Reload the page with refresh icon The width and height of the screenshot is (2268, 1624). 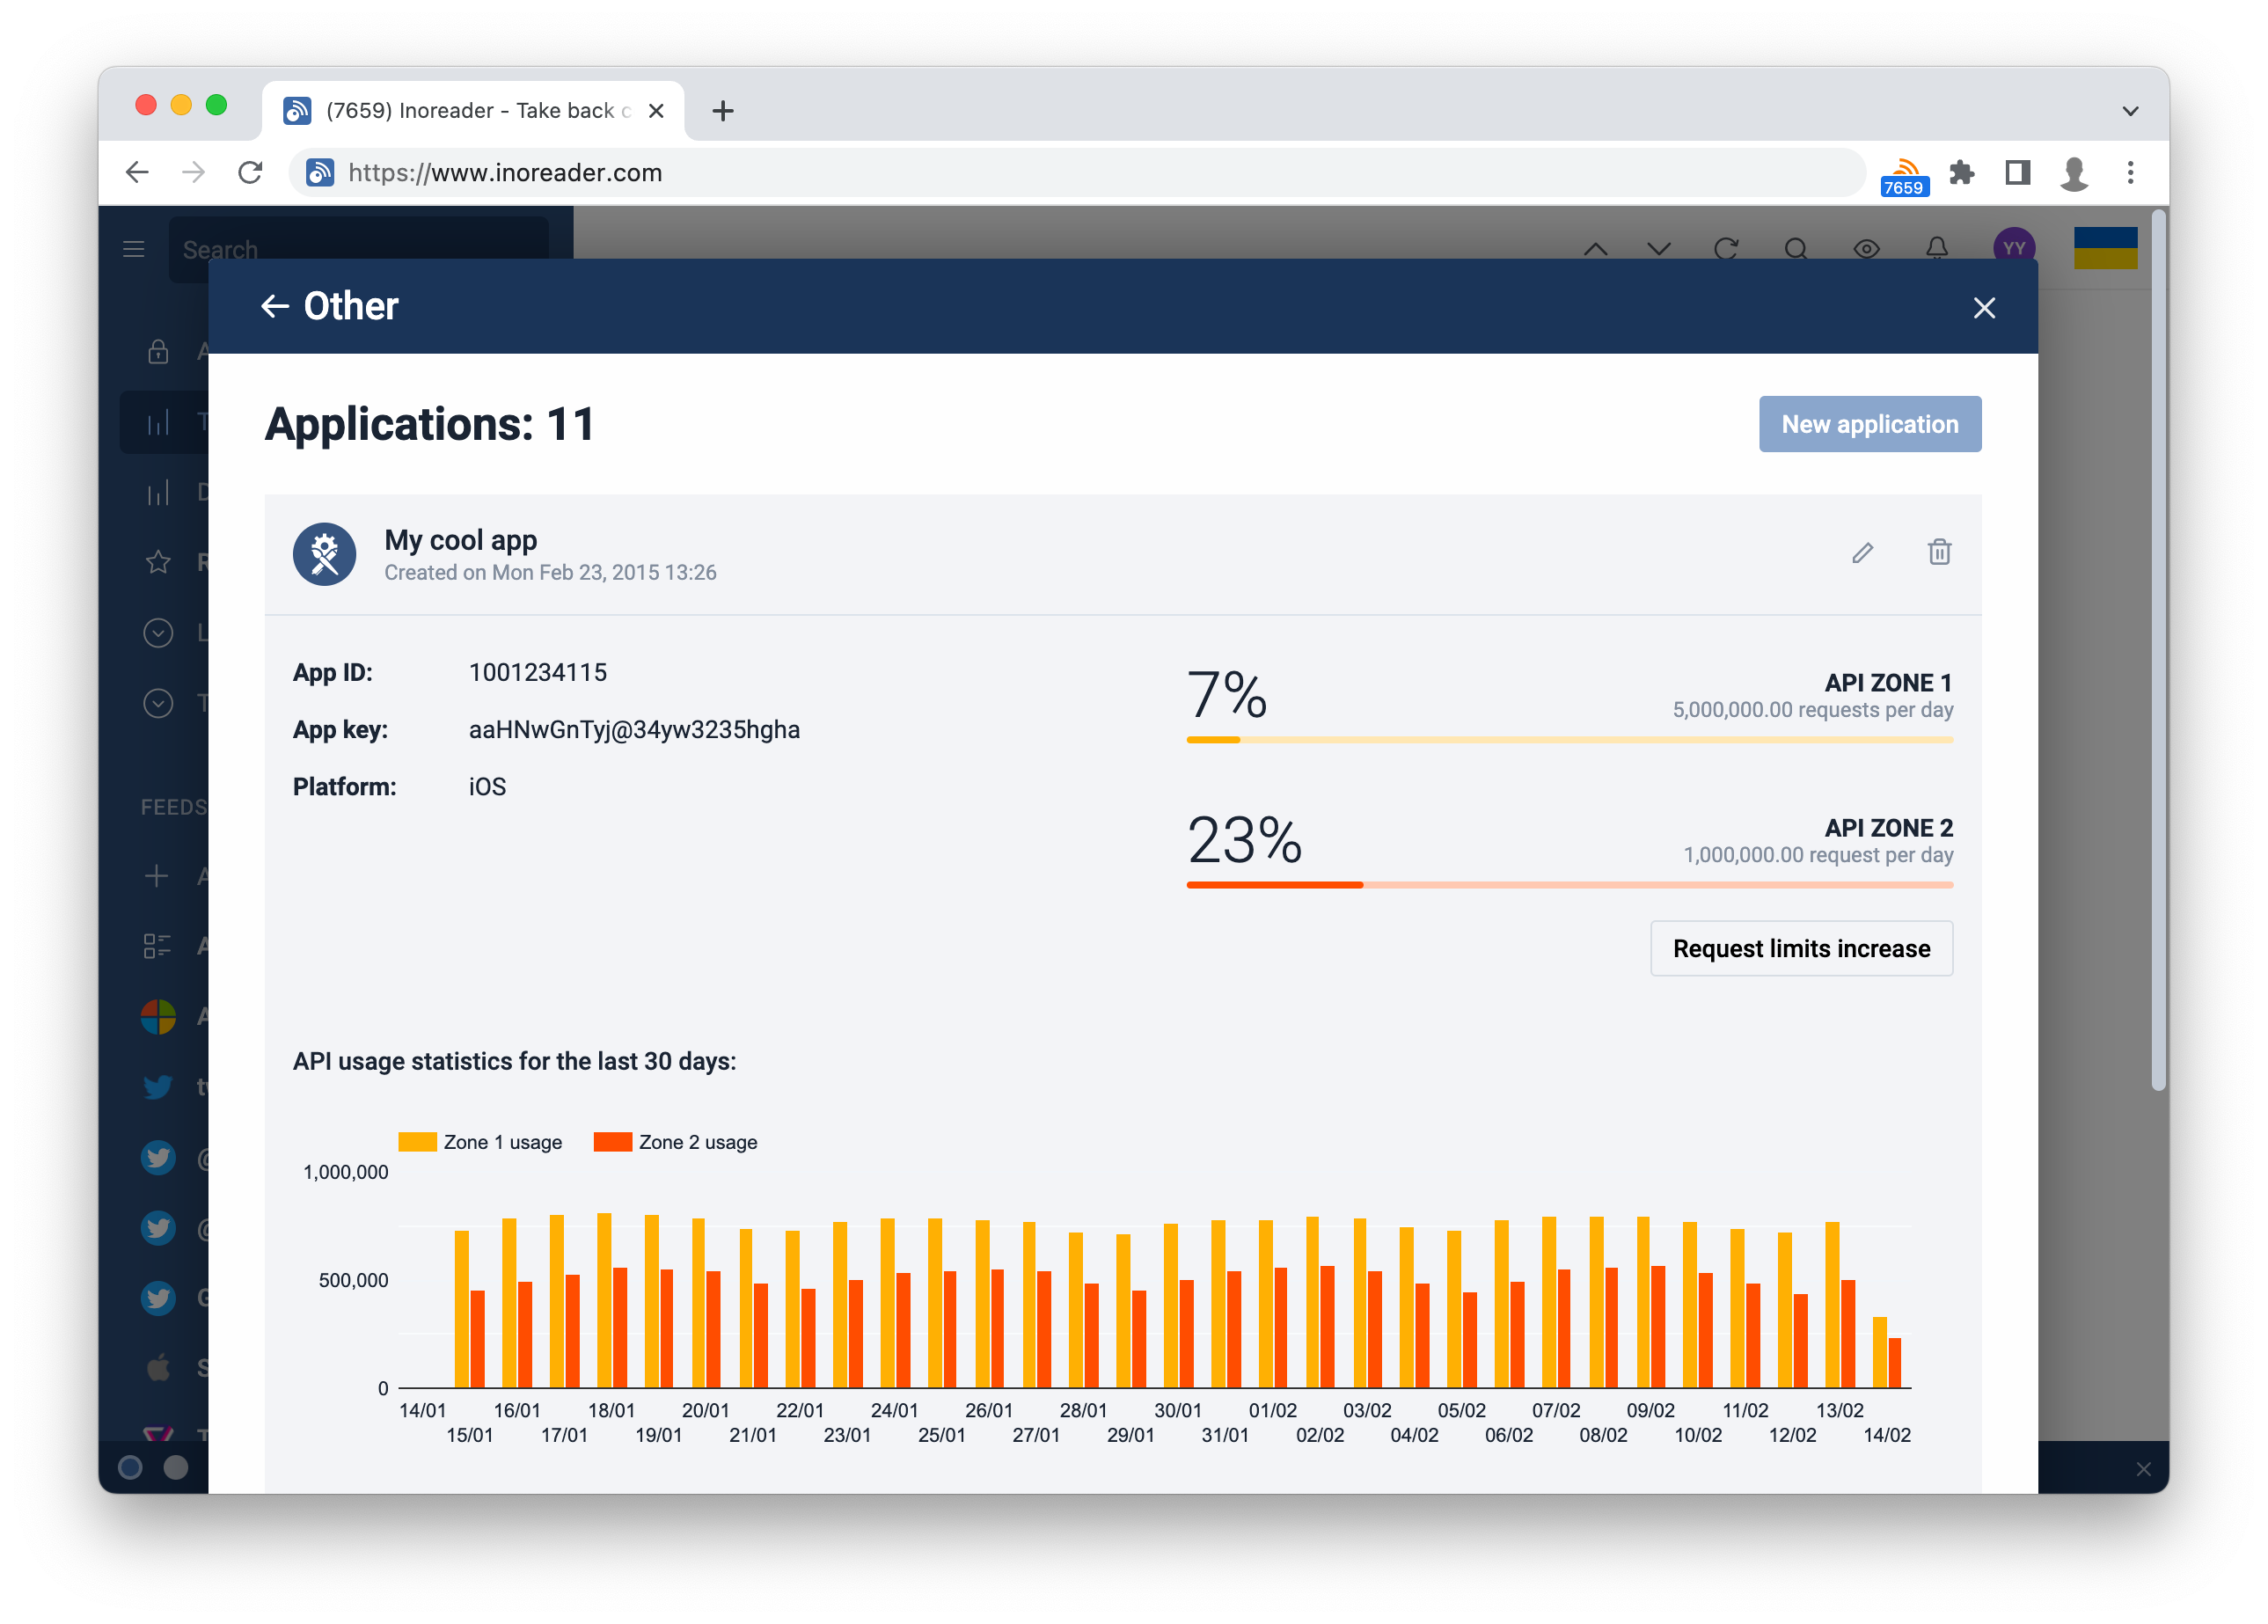point(250,173)
